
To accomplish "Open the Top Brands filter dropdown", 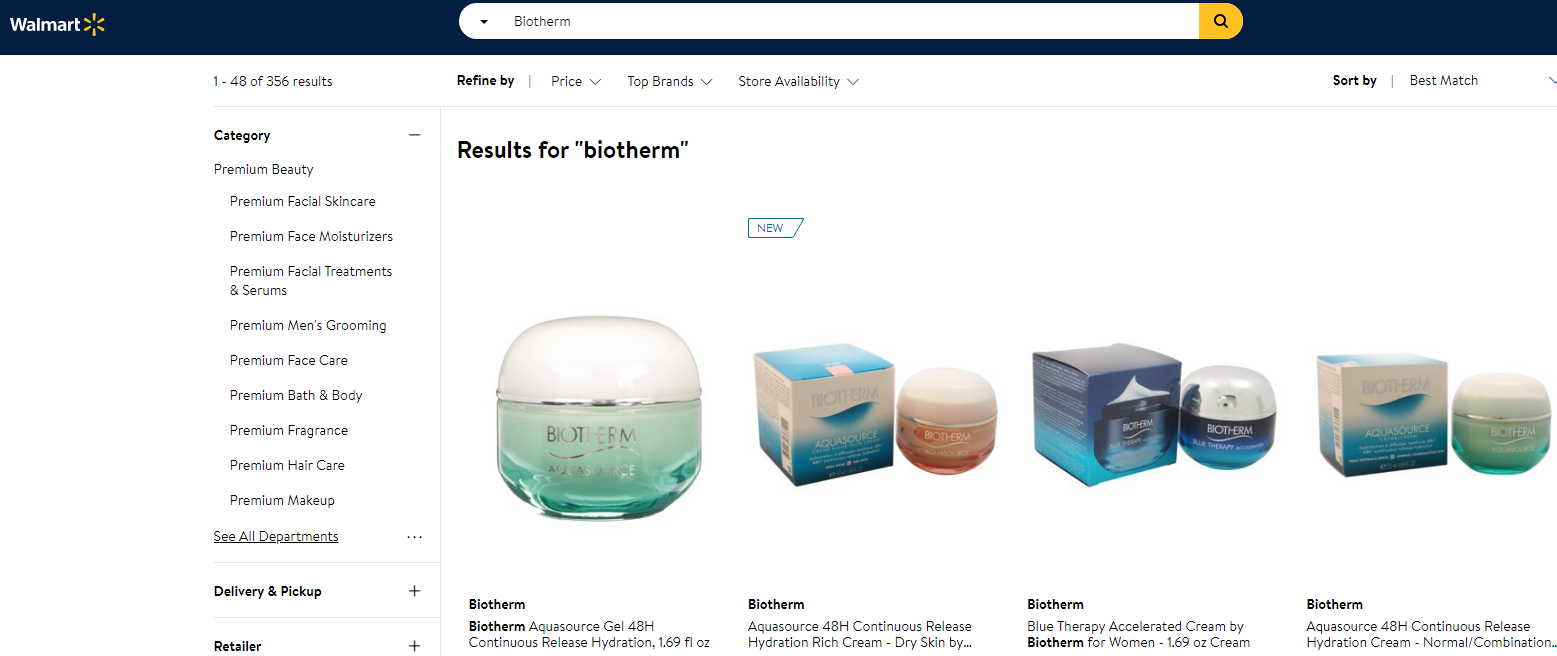I will (x=670, y=82).
